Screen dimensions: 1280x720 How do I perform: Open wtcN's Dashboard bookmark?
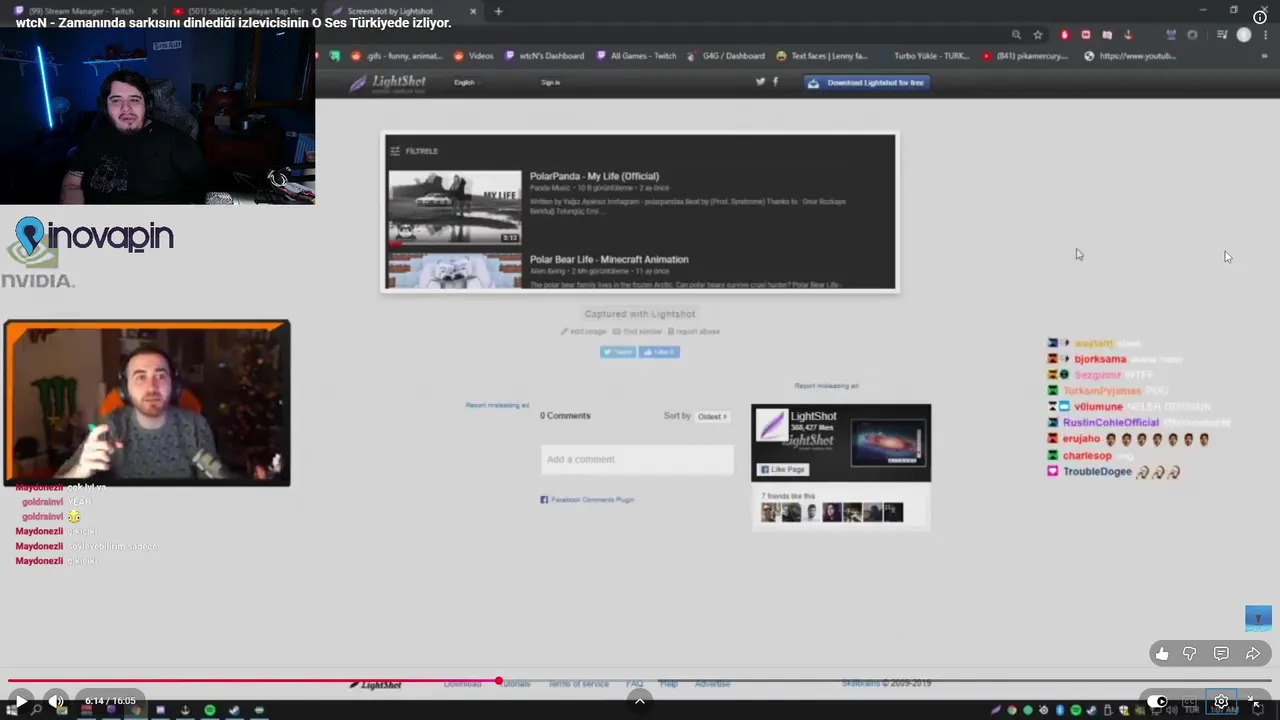click(x=545, y=56)
